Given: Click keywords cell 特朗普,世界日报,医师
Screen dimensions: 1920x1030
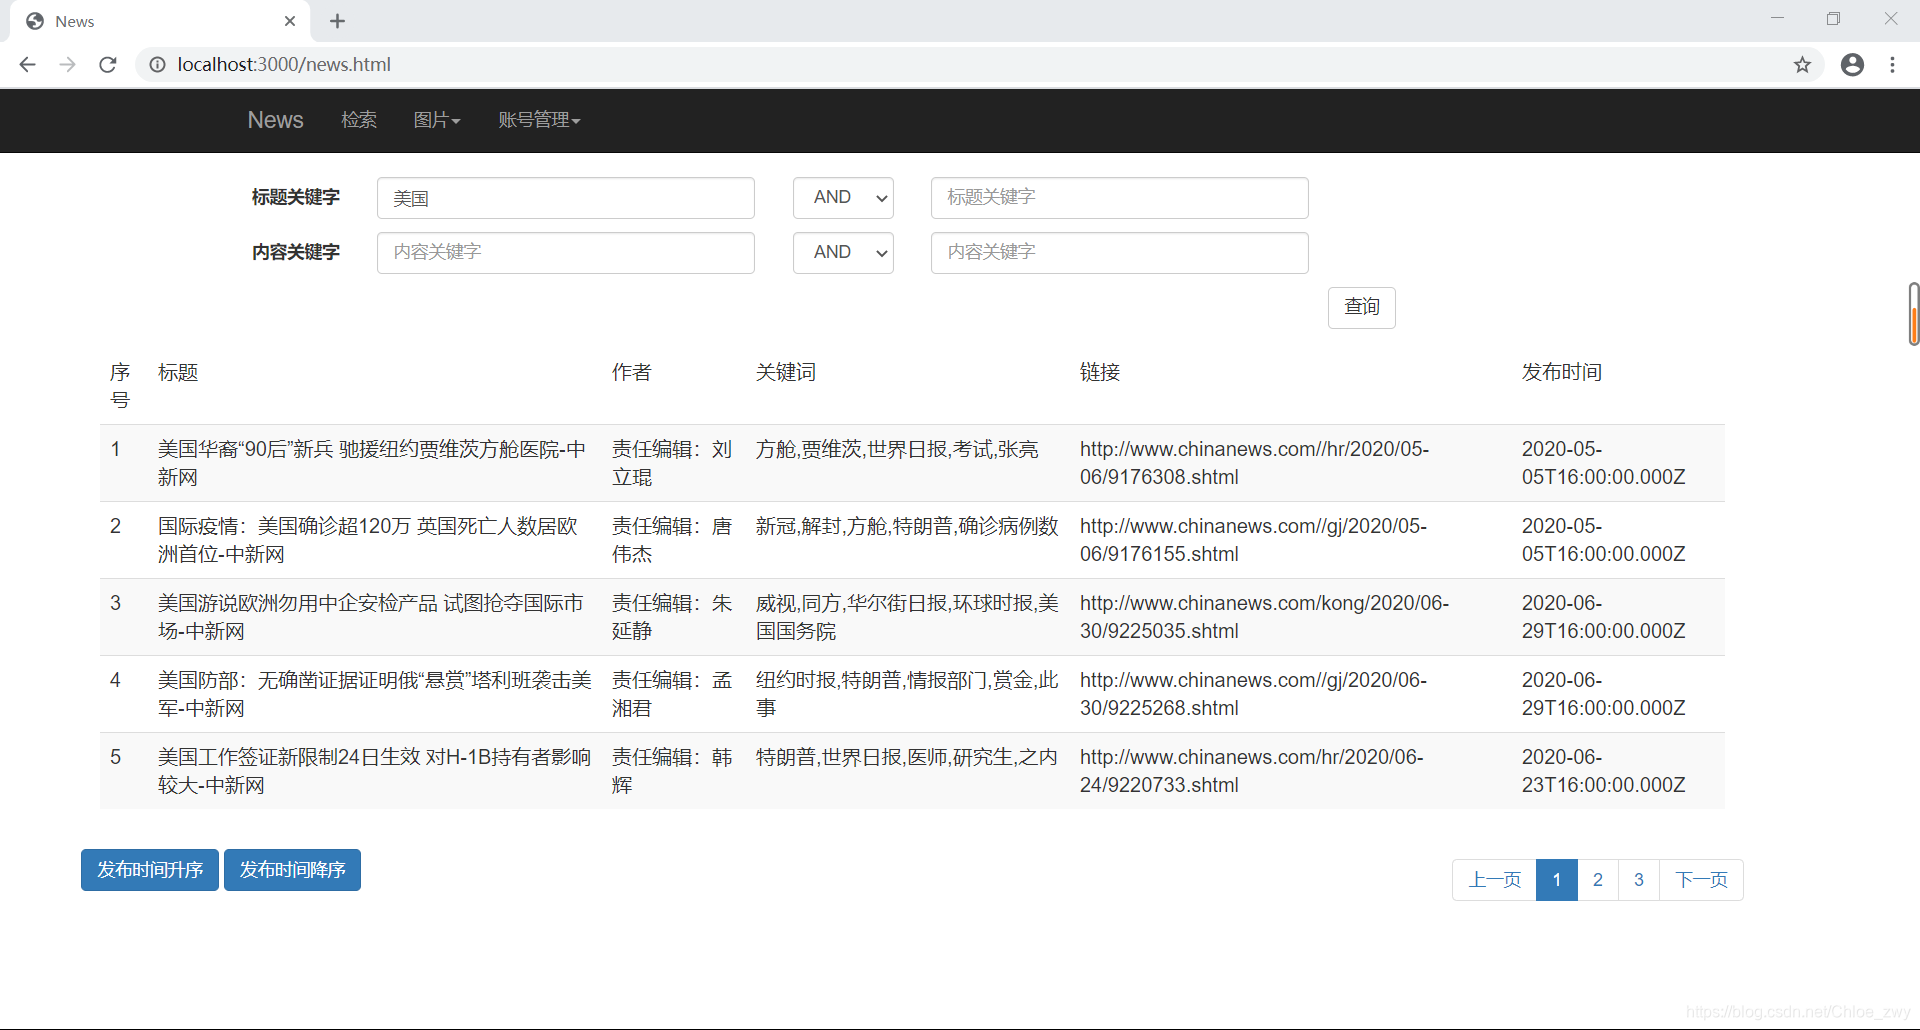Looking at the screenshot, I should [907, 757].
